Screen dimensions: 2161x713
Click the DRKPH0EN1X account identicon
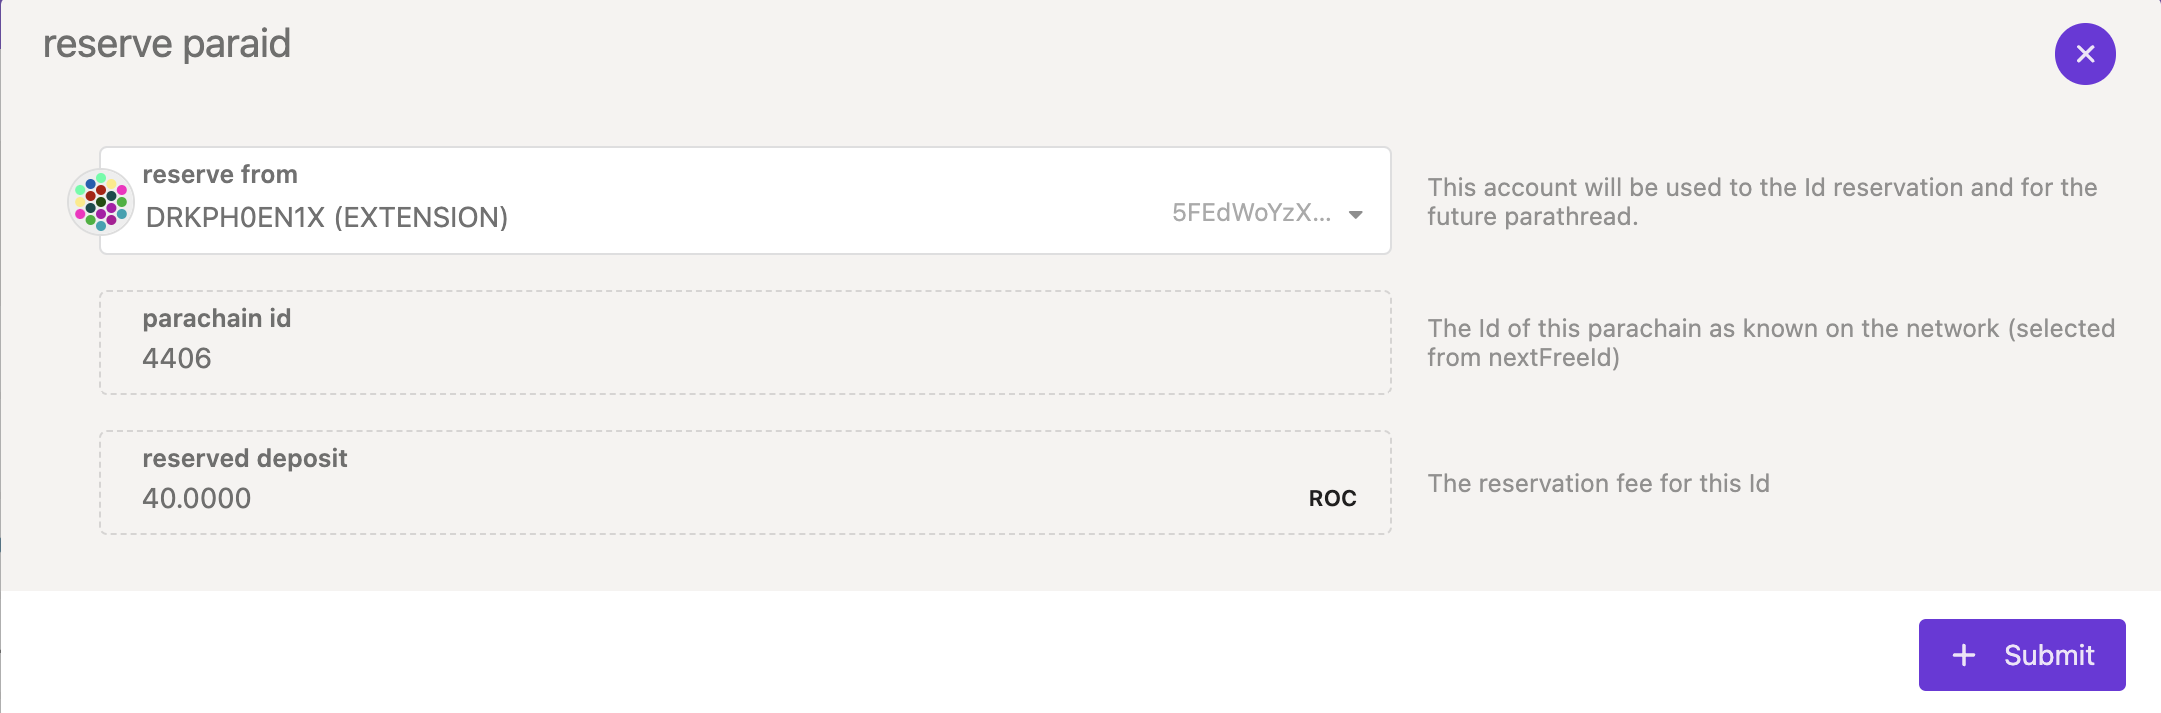[x=101, y=201]
